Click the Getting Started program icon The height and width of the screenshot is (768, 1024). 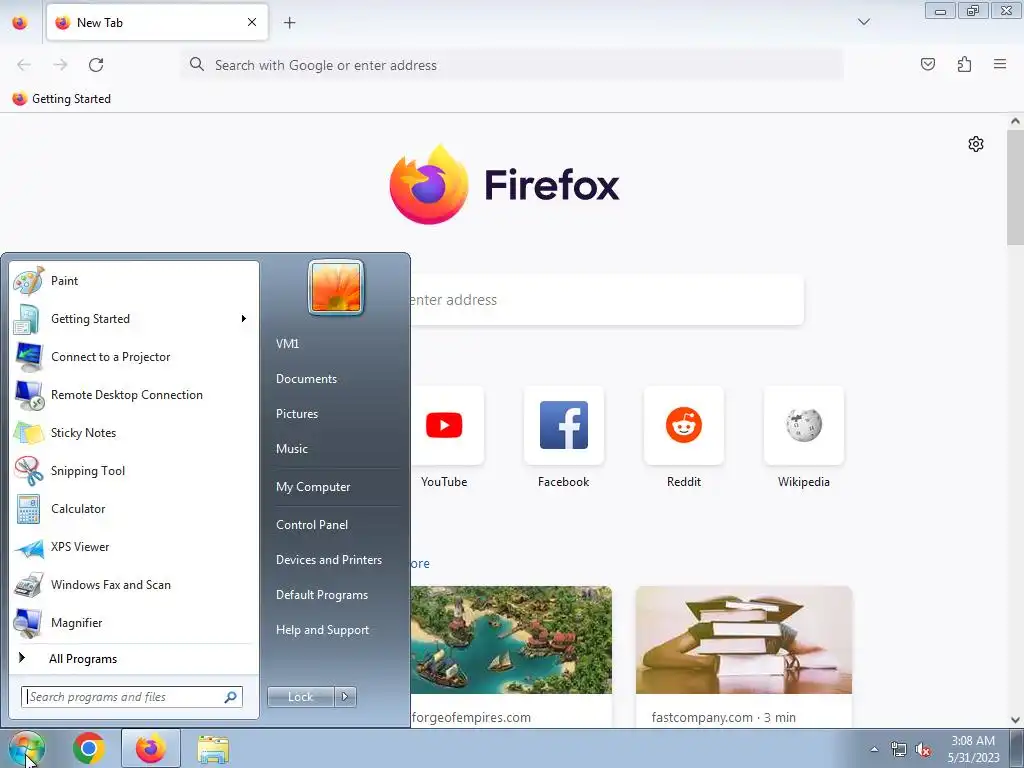click(x=27, y=319)
